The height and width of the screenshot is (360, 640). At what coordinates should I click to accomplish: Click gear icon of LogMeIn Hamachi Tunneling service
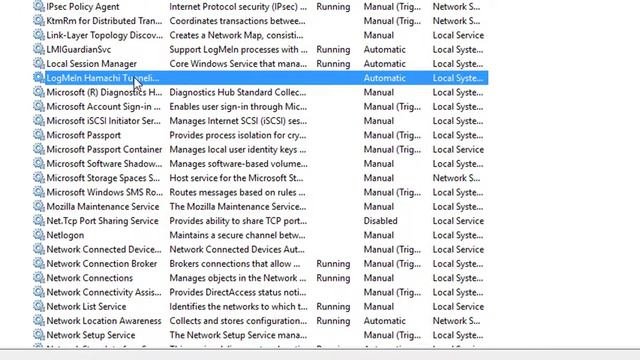pos(39,78)
